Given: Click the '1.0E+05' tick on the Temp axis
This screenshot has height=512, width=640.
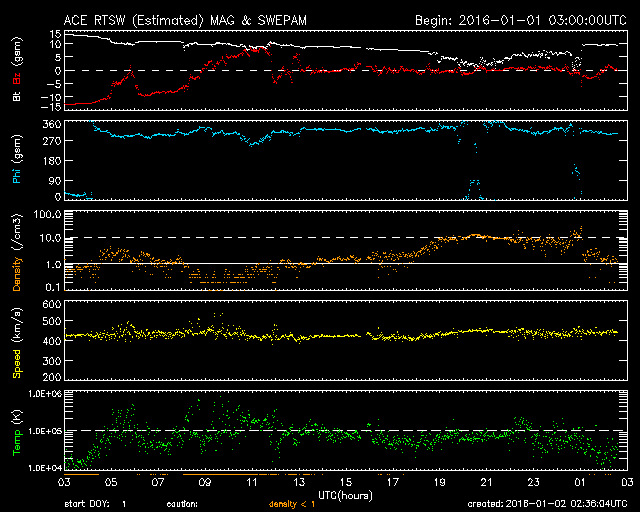Looking at the screenshot, I should tap(45, 430).
